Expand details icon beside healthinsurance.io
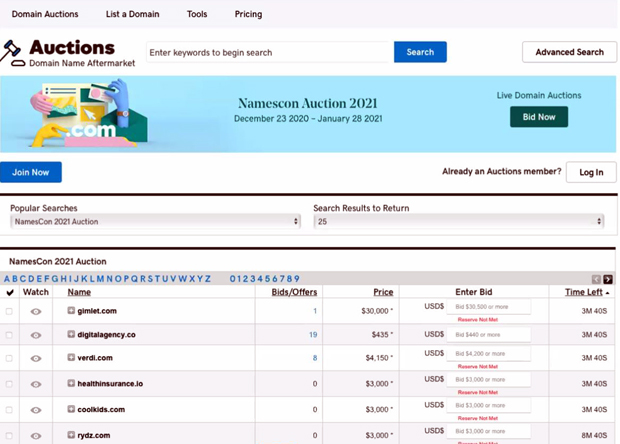Image resolution: width=620 pixels, height=444 pixels. pyautogui.click(x=71, y=383)
